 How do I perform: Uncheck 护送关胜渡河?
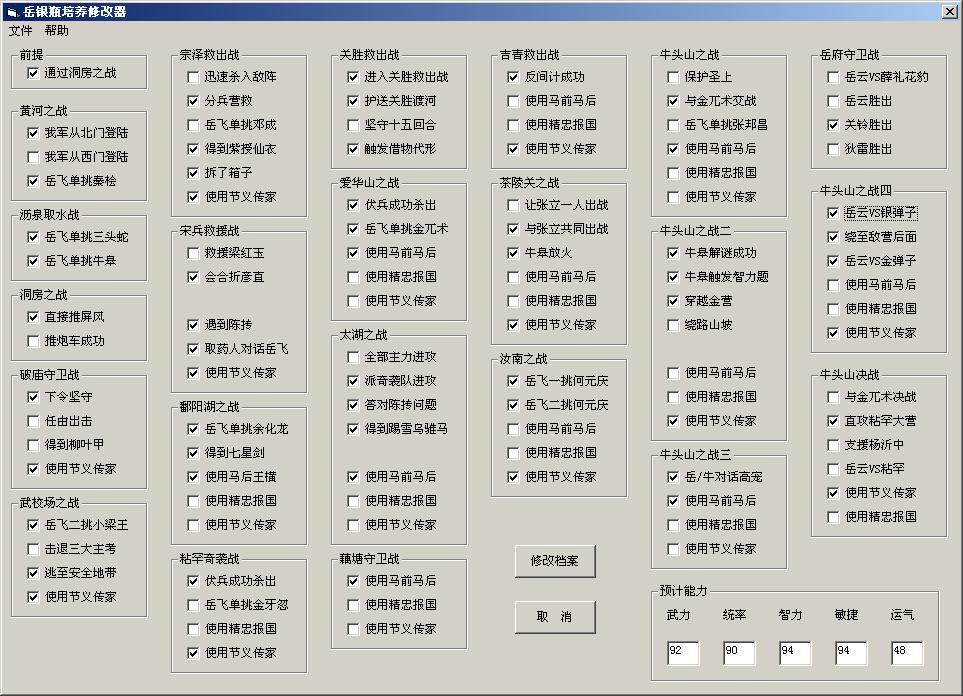[353, 101]
